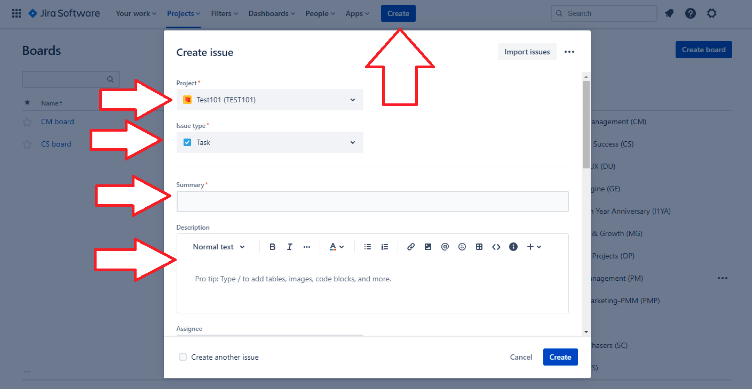Toggle italic formatting in description

tap(290, 247)
